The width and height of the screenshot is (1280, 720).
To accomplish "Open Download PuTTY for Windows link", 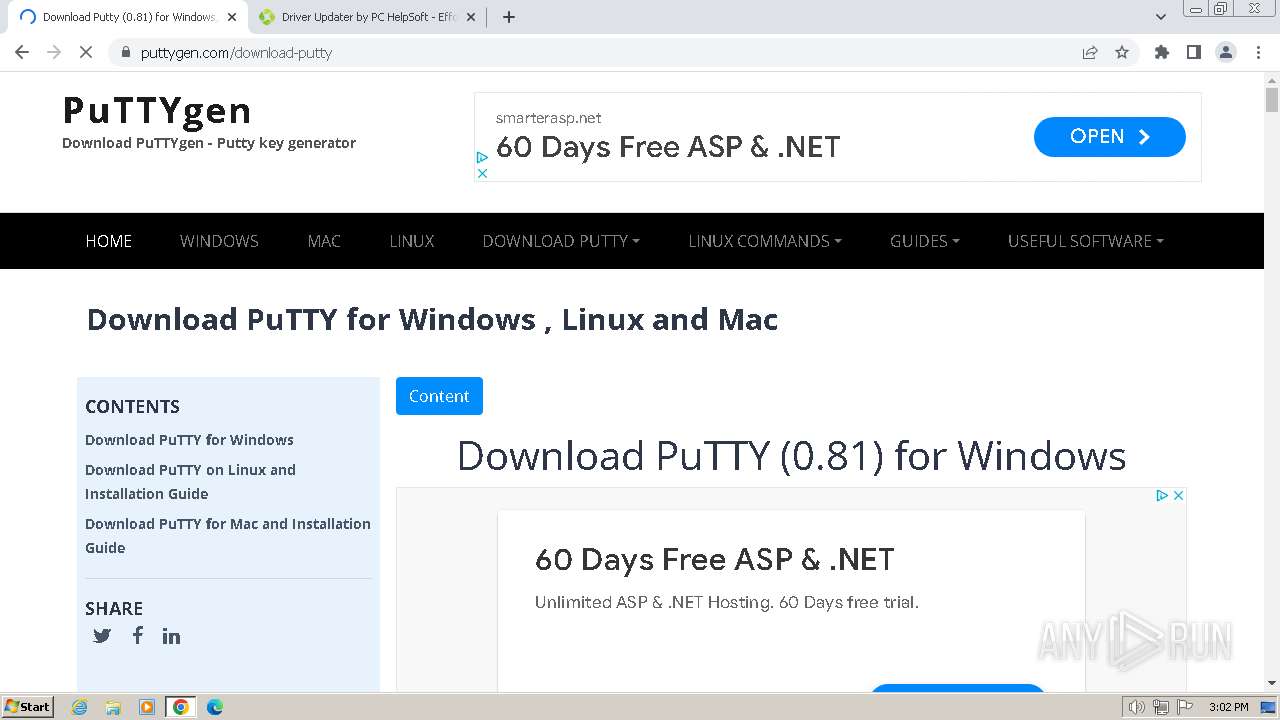I will point(189,440).
